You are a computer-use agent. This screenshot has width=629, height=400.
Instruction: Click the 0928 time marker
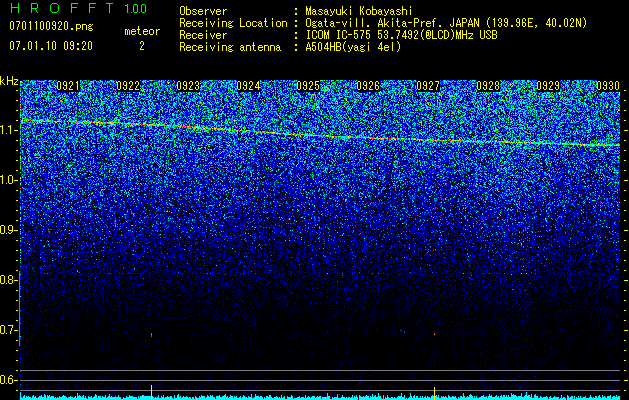(x=488, y=86)
